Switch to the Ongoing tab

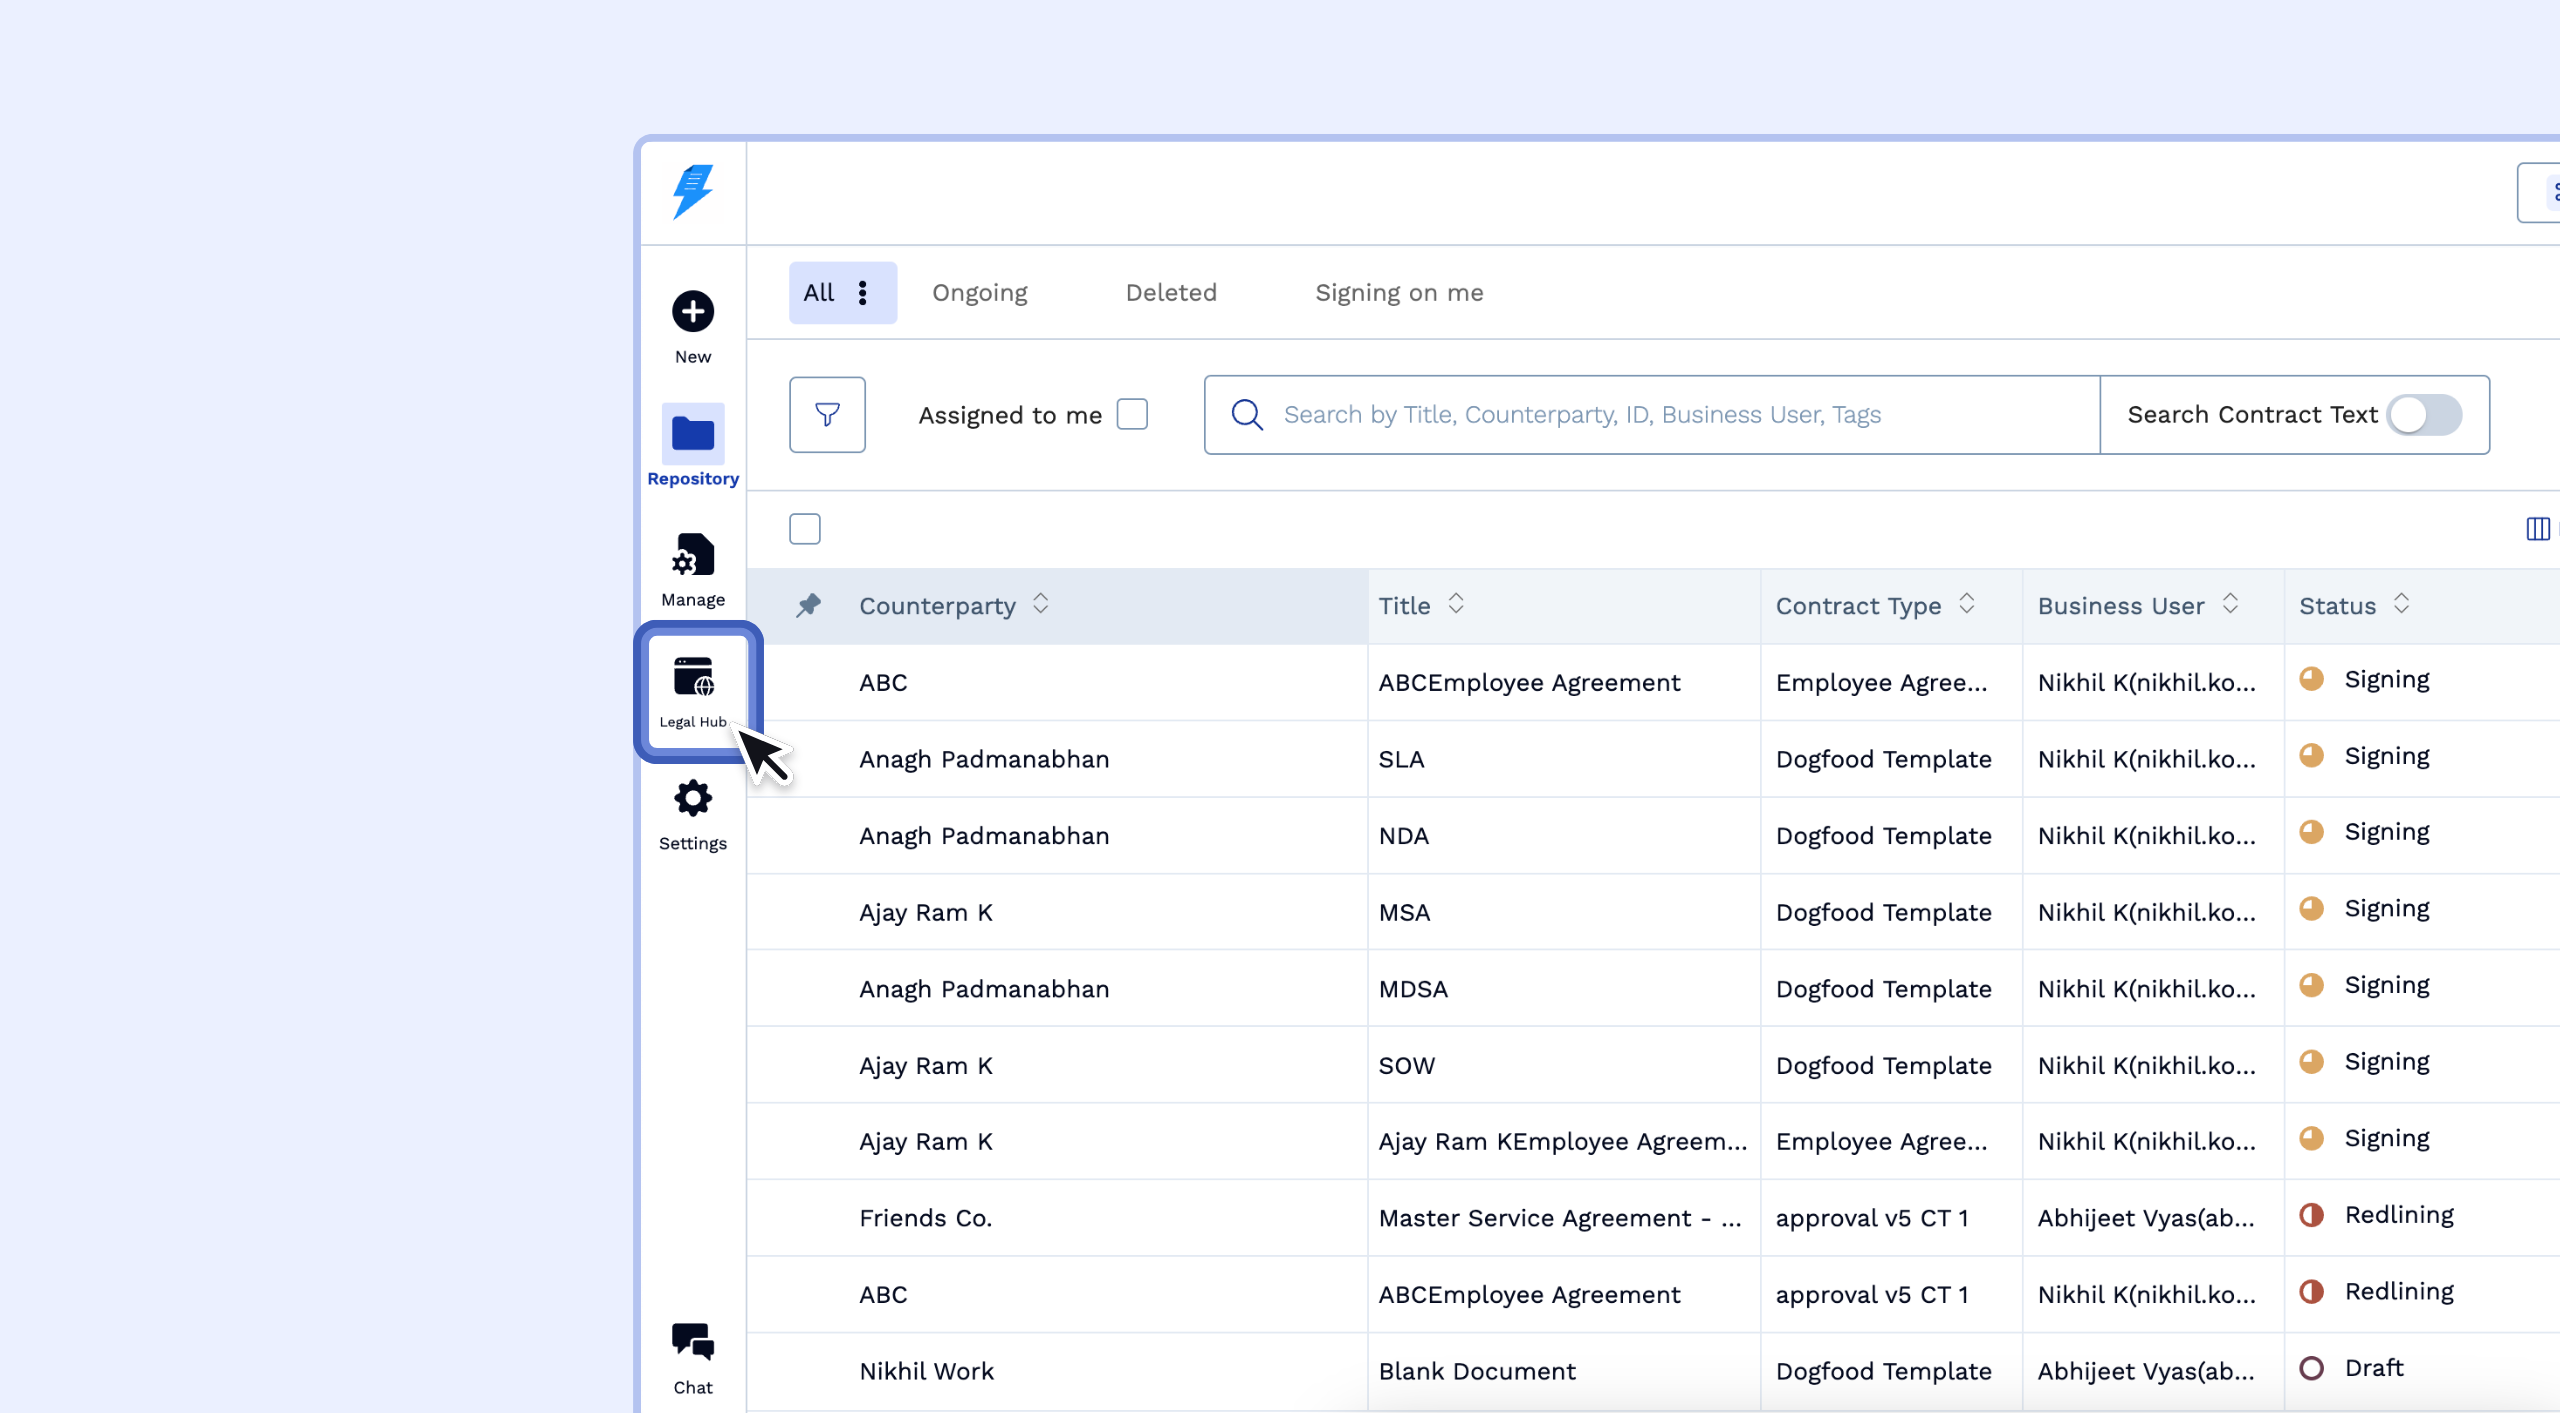pyautogui.click(x=979, y=292)
